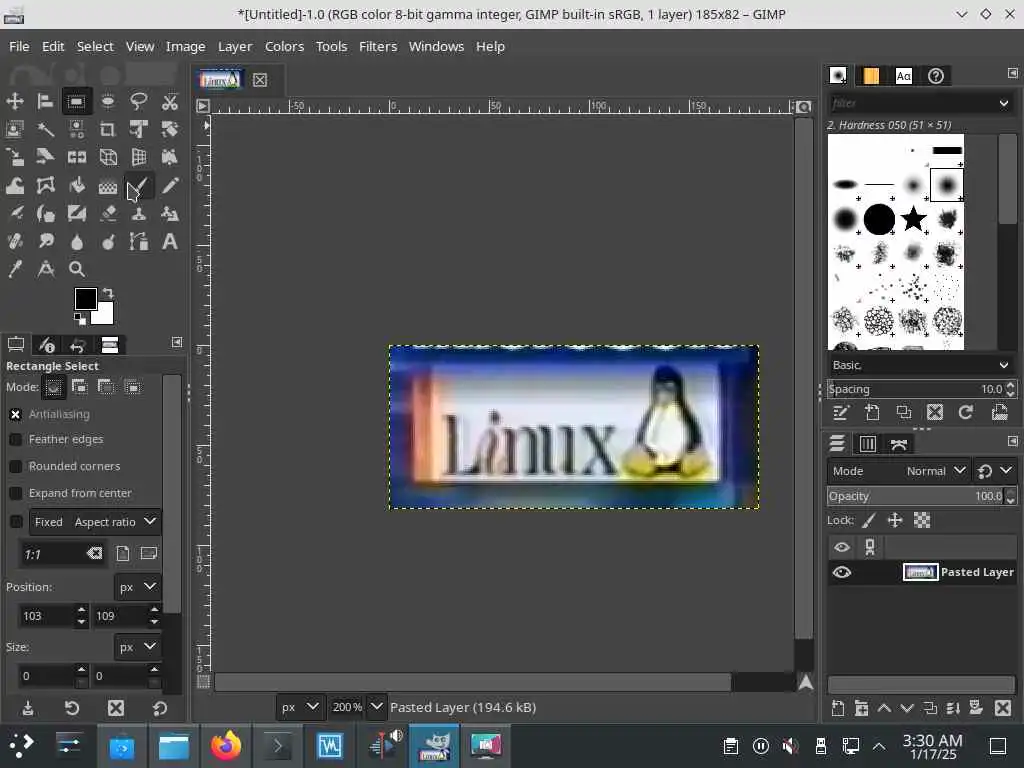Click the black foreground color swatch

(85, 299)
